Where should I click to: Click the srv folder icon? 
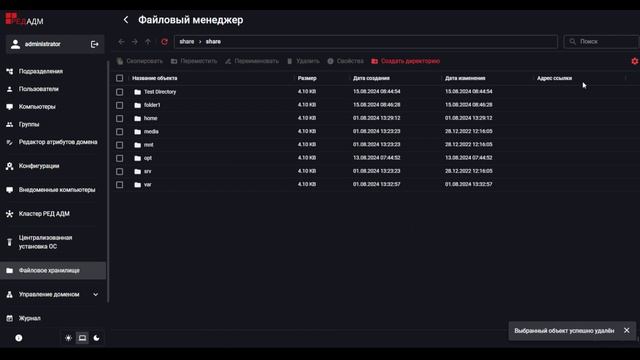coord(138,171)
